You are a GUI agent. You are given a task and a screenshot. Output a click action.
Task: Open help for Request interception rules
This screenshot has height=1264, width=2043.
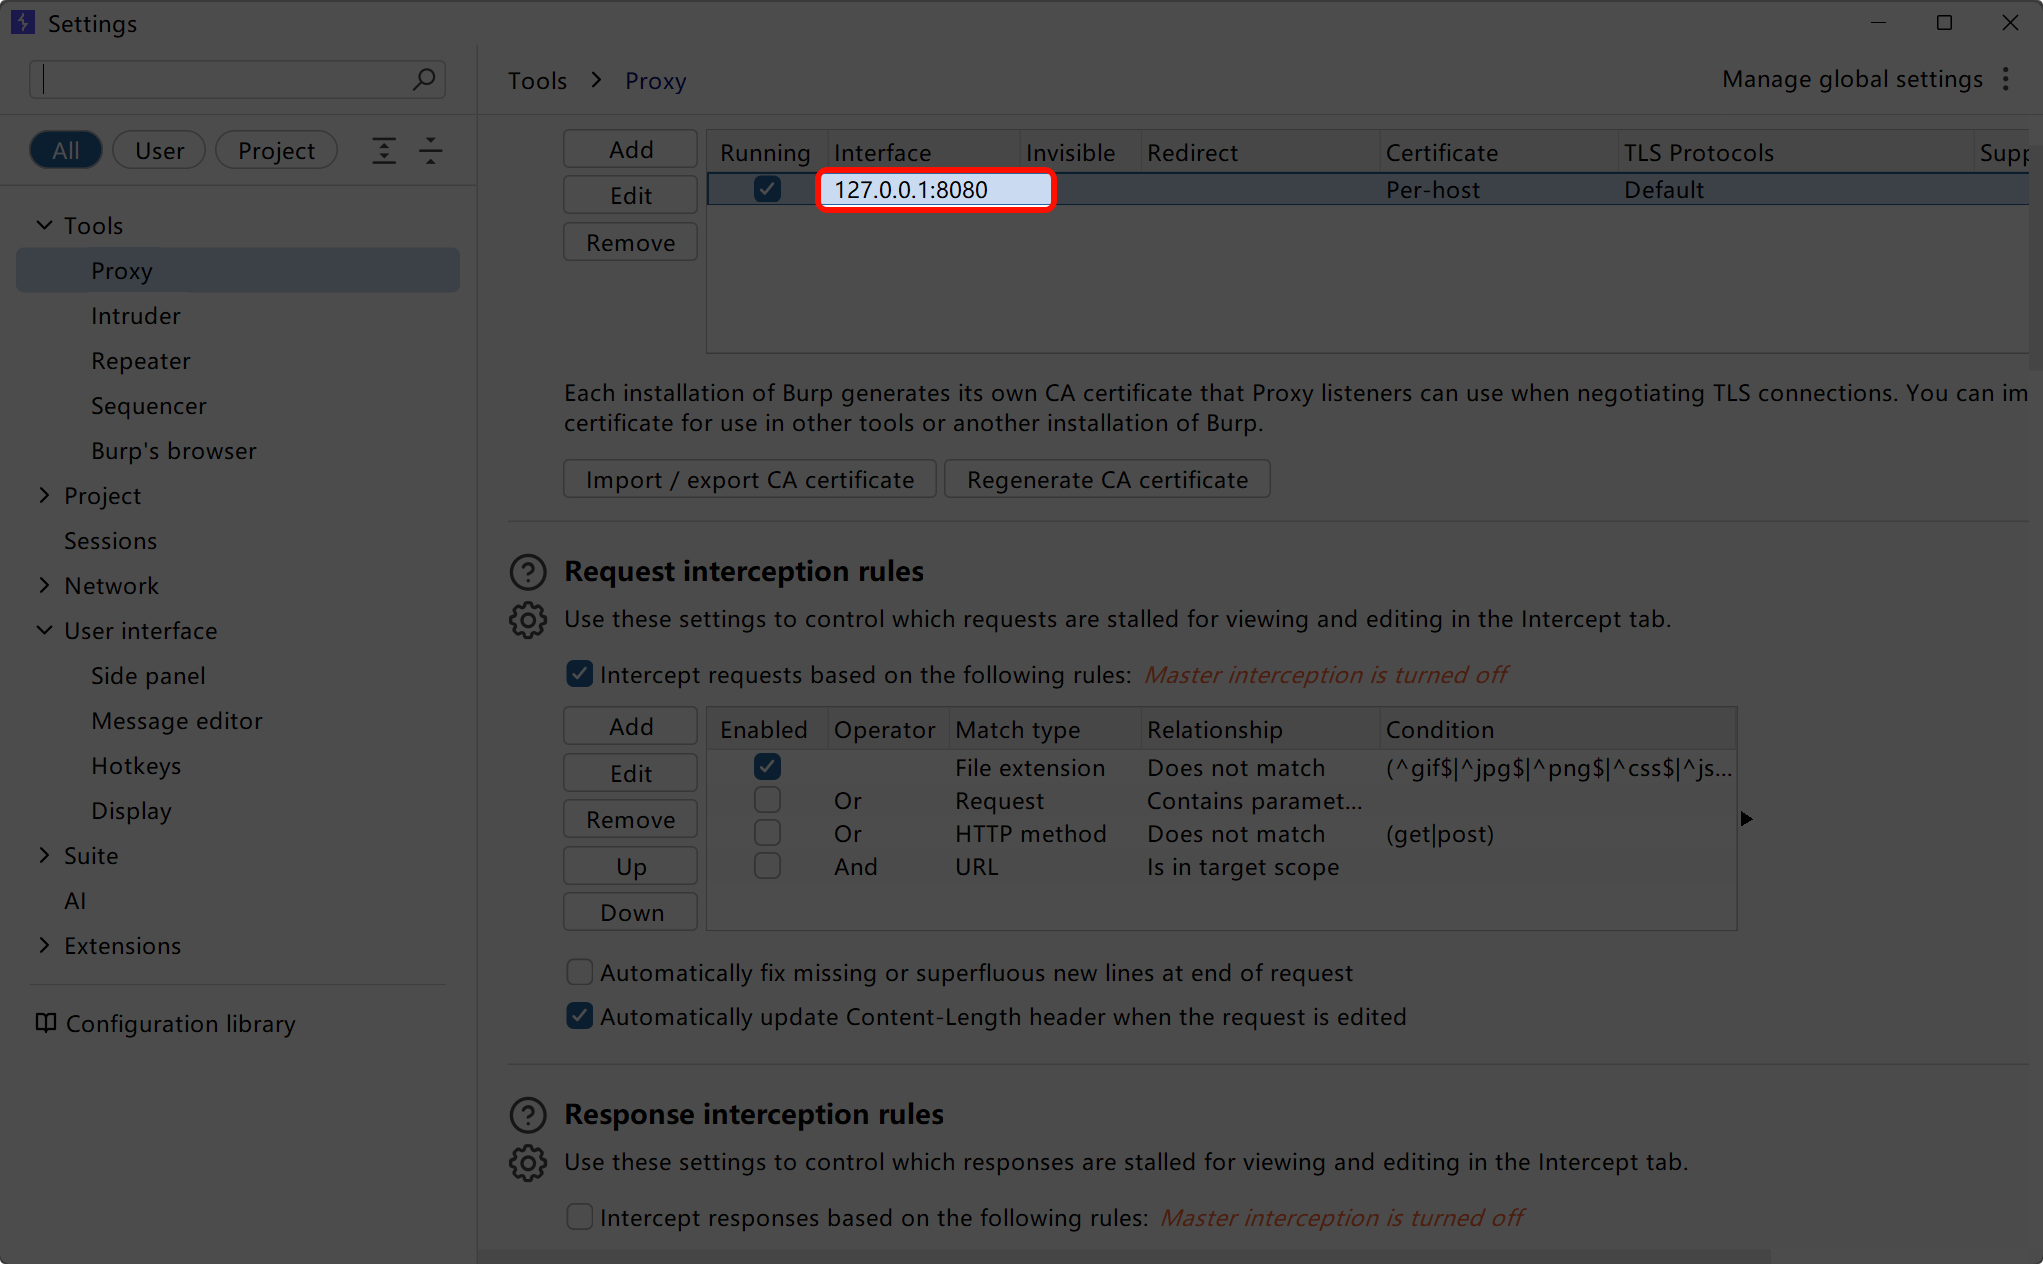528,572
